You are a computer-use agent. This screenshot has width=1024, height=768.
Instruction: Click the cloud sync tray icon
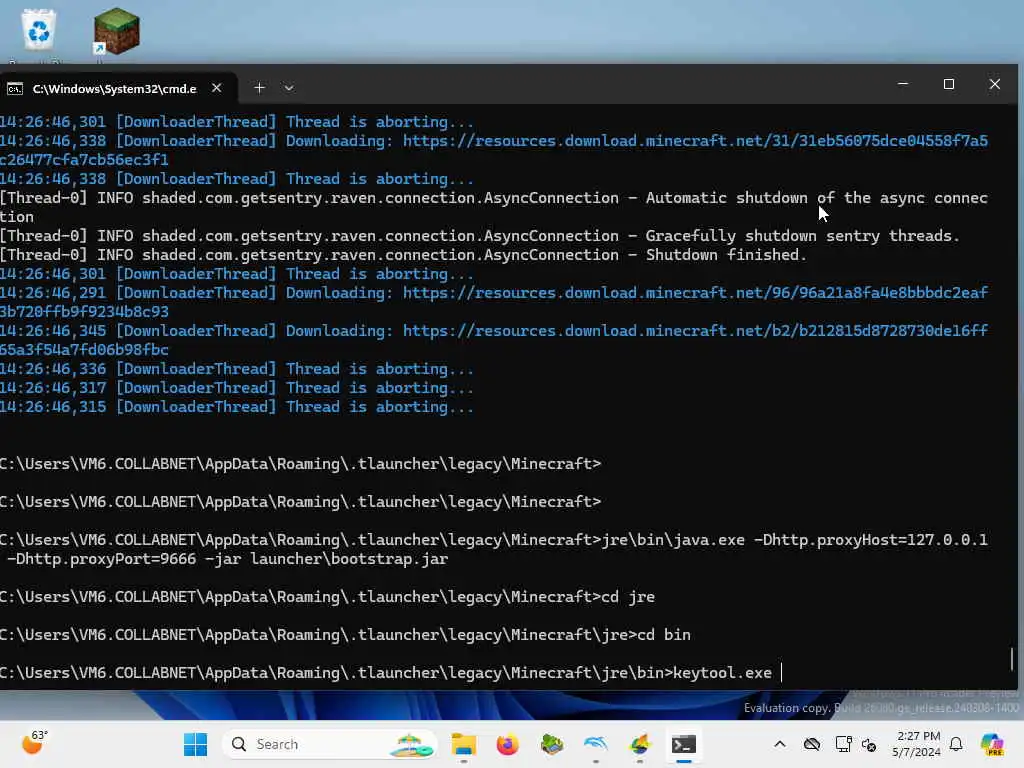pyautogui.click(x=812, y=744)
